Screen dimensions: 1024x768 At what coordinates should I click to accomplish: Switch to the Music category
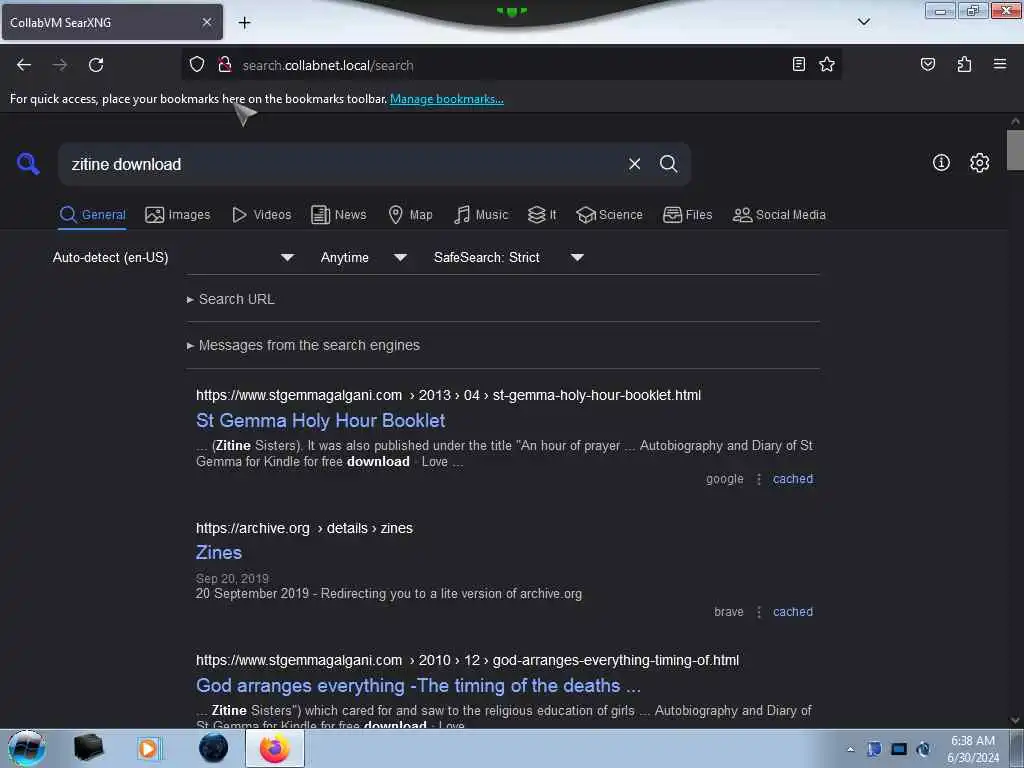point(481,215)
